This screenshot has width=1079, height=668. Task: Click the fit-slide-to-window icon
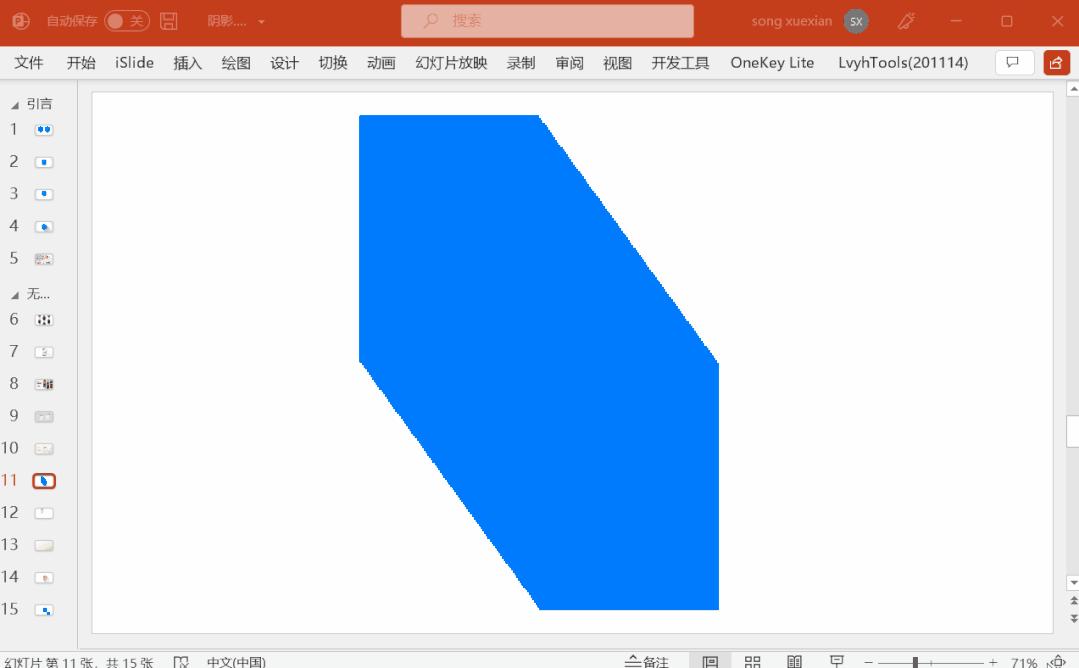(x=1057, y=661)
